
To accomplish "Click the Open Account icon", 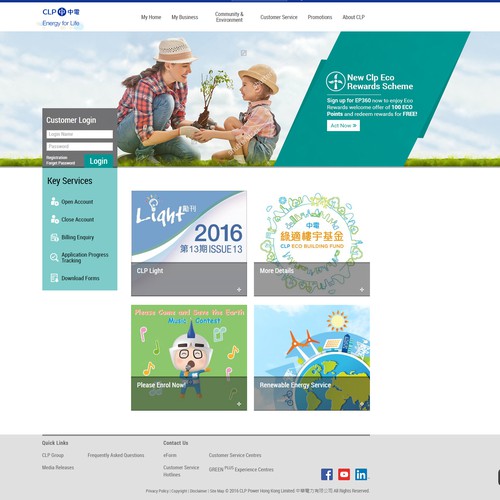I will [54, 201].
